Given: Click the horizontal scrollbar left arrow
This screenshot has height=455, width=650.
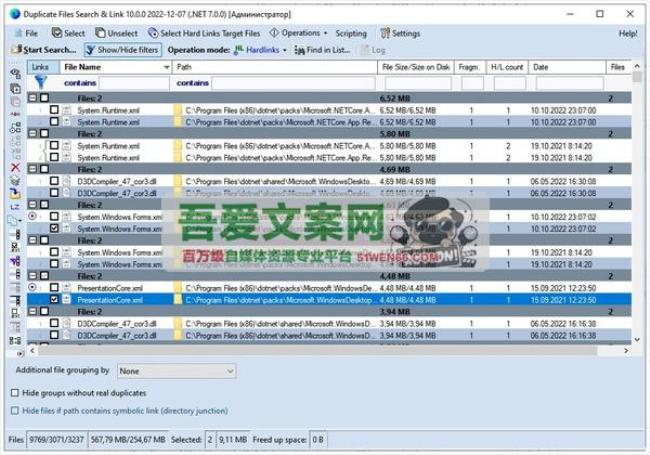Looking at the screenshot, I should [33, 351].
